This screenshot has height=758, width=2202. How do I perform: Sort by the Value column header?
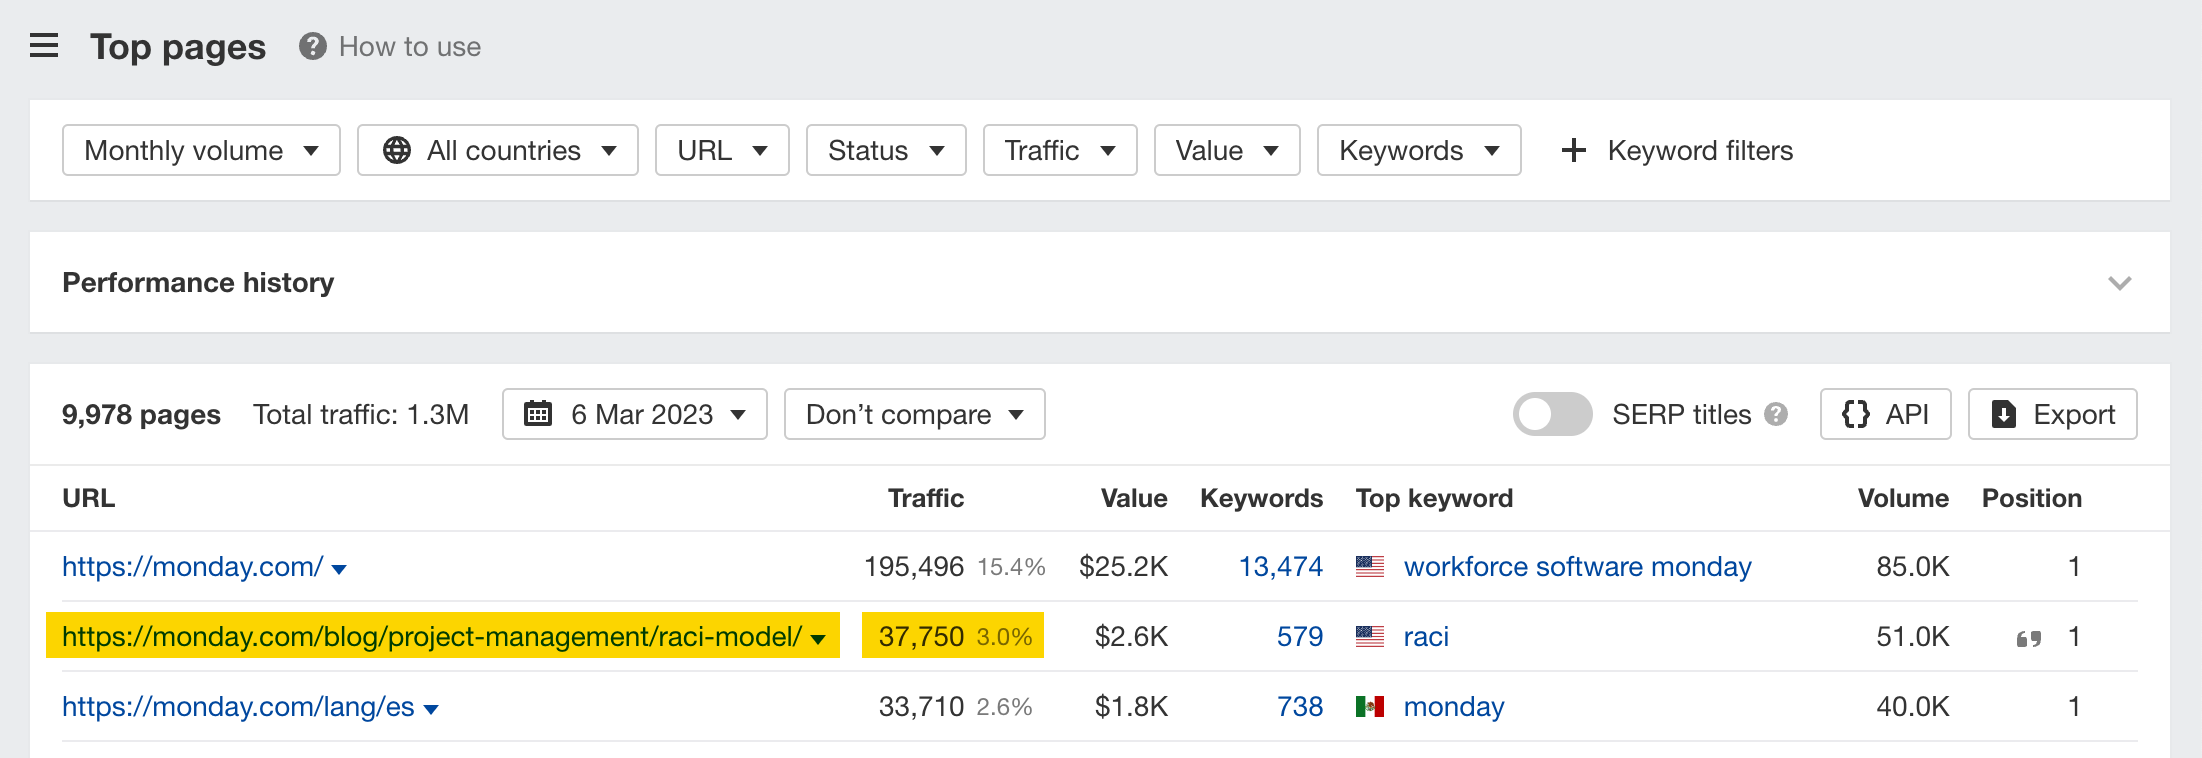click(1134, 498)
